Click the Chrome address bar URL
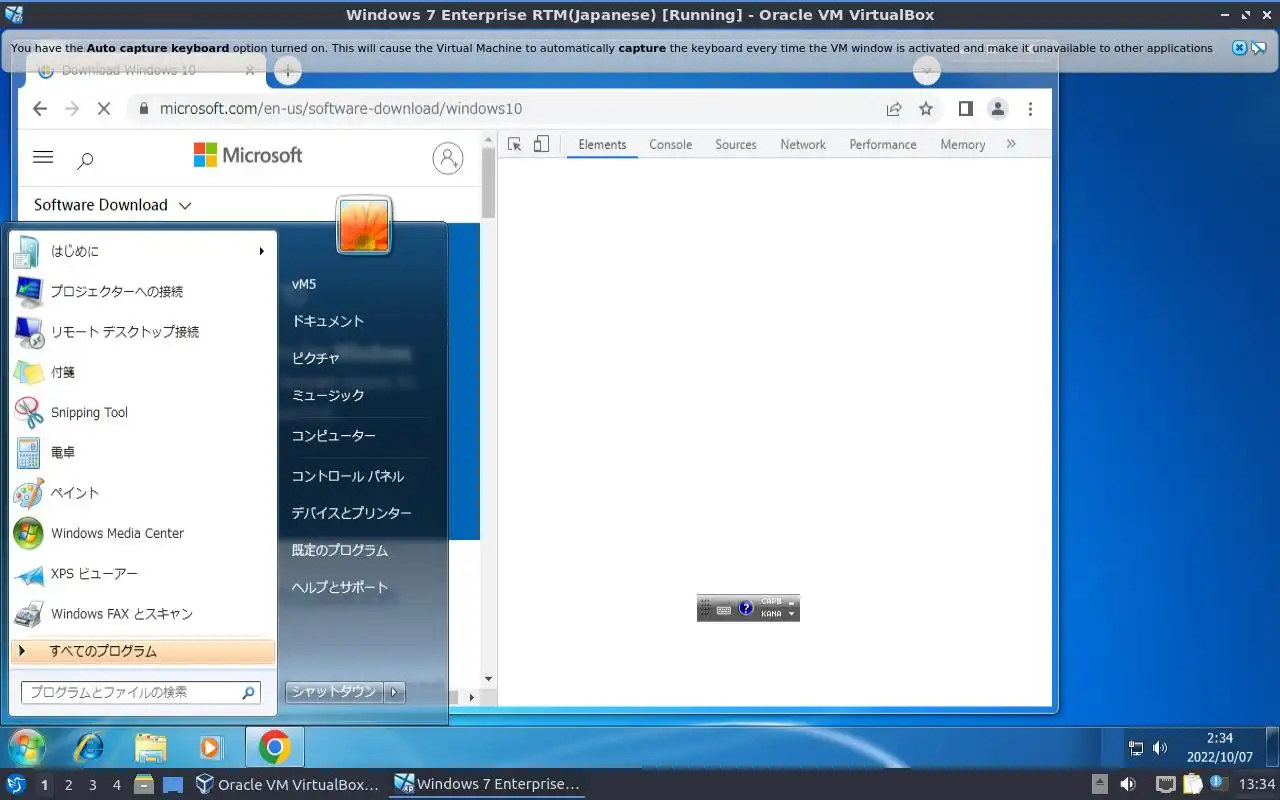This screenshot has width=1280, height=800. click(x=341, y=109)
